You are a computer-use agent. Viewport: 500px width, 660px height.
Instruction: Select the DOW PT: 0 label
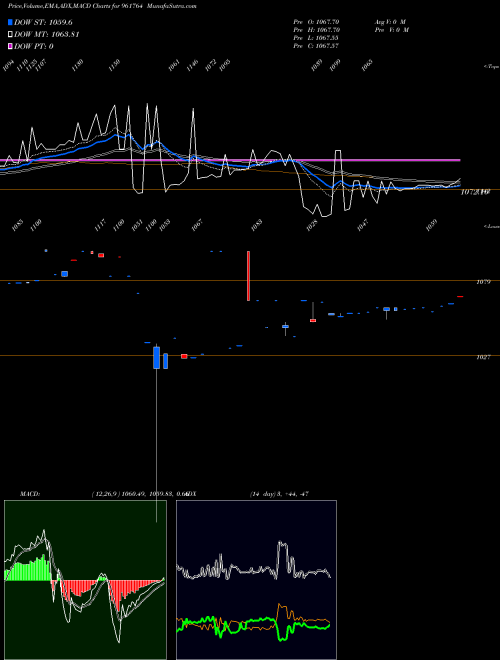[x=33, y=46]
